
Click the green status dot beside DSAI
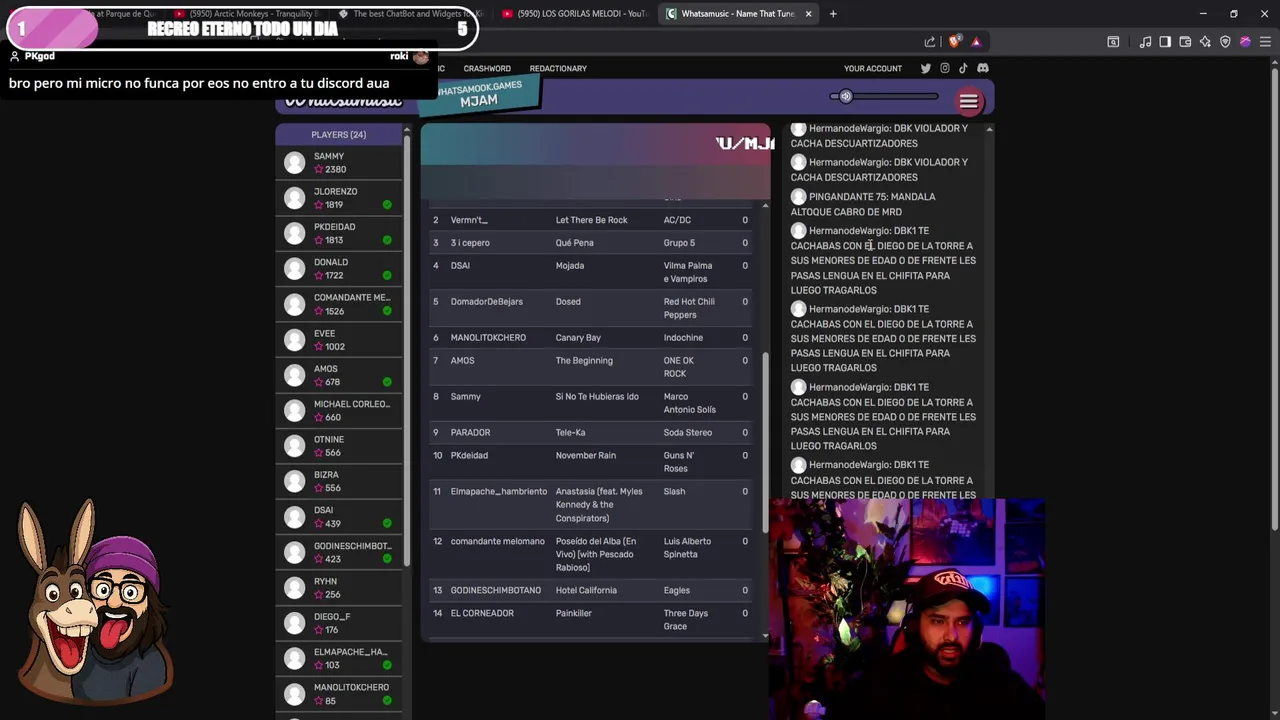(x=387, y=523)
